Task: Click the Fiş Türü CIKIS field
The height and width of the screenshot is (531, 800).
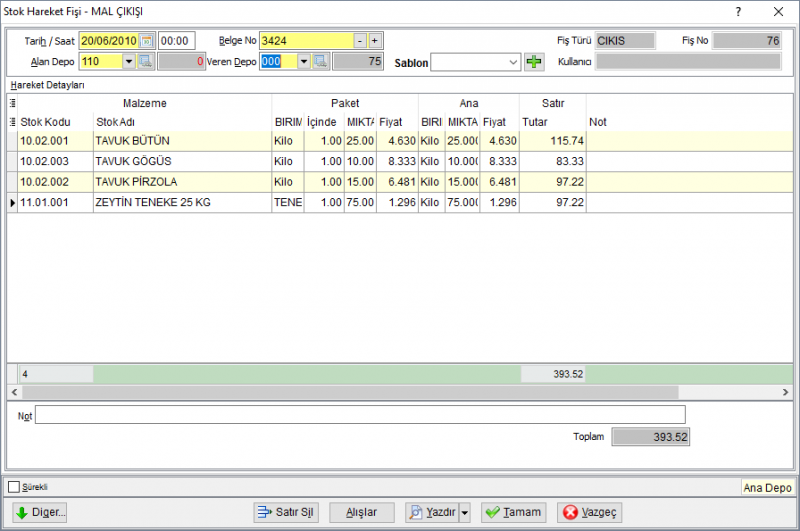Action: [x=625, y=41]
